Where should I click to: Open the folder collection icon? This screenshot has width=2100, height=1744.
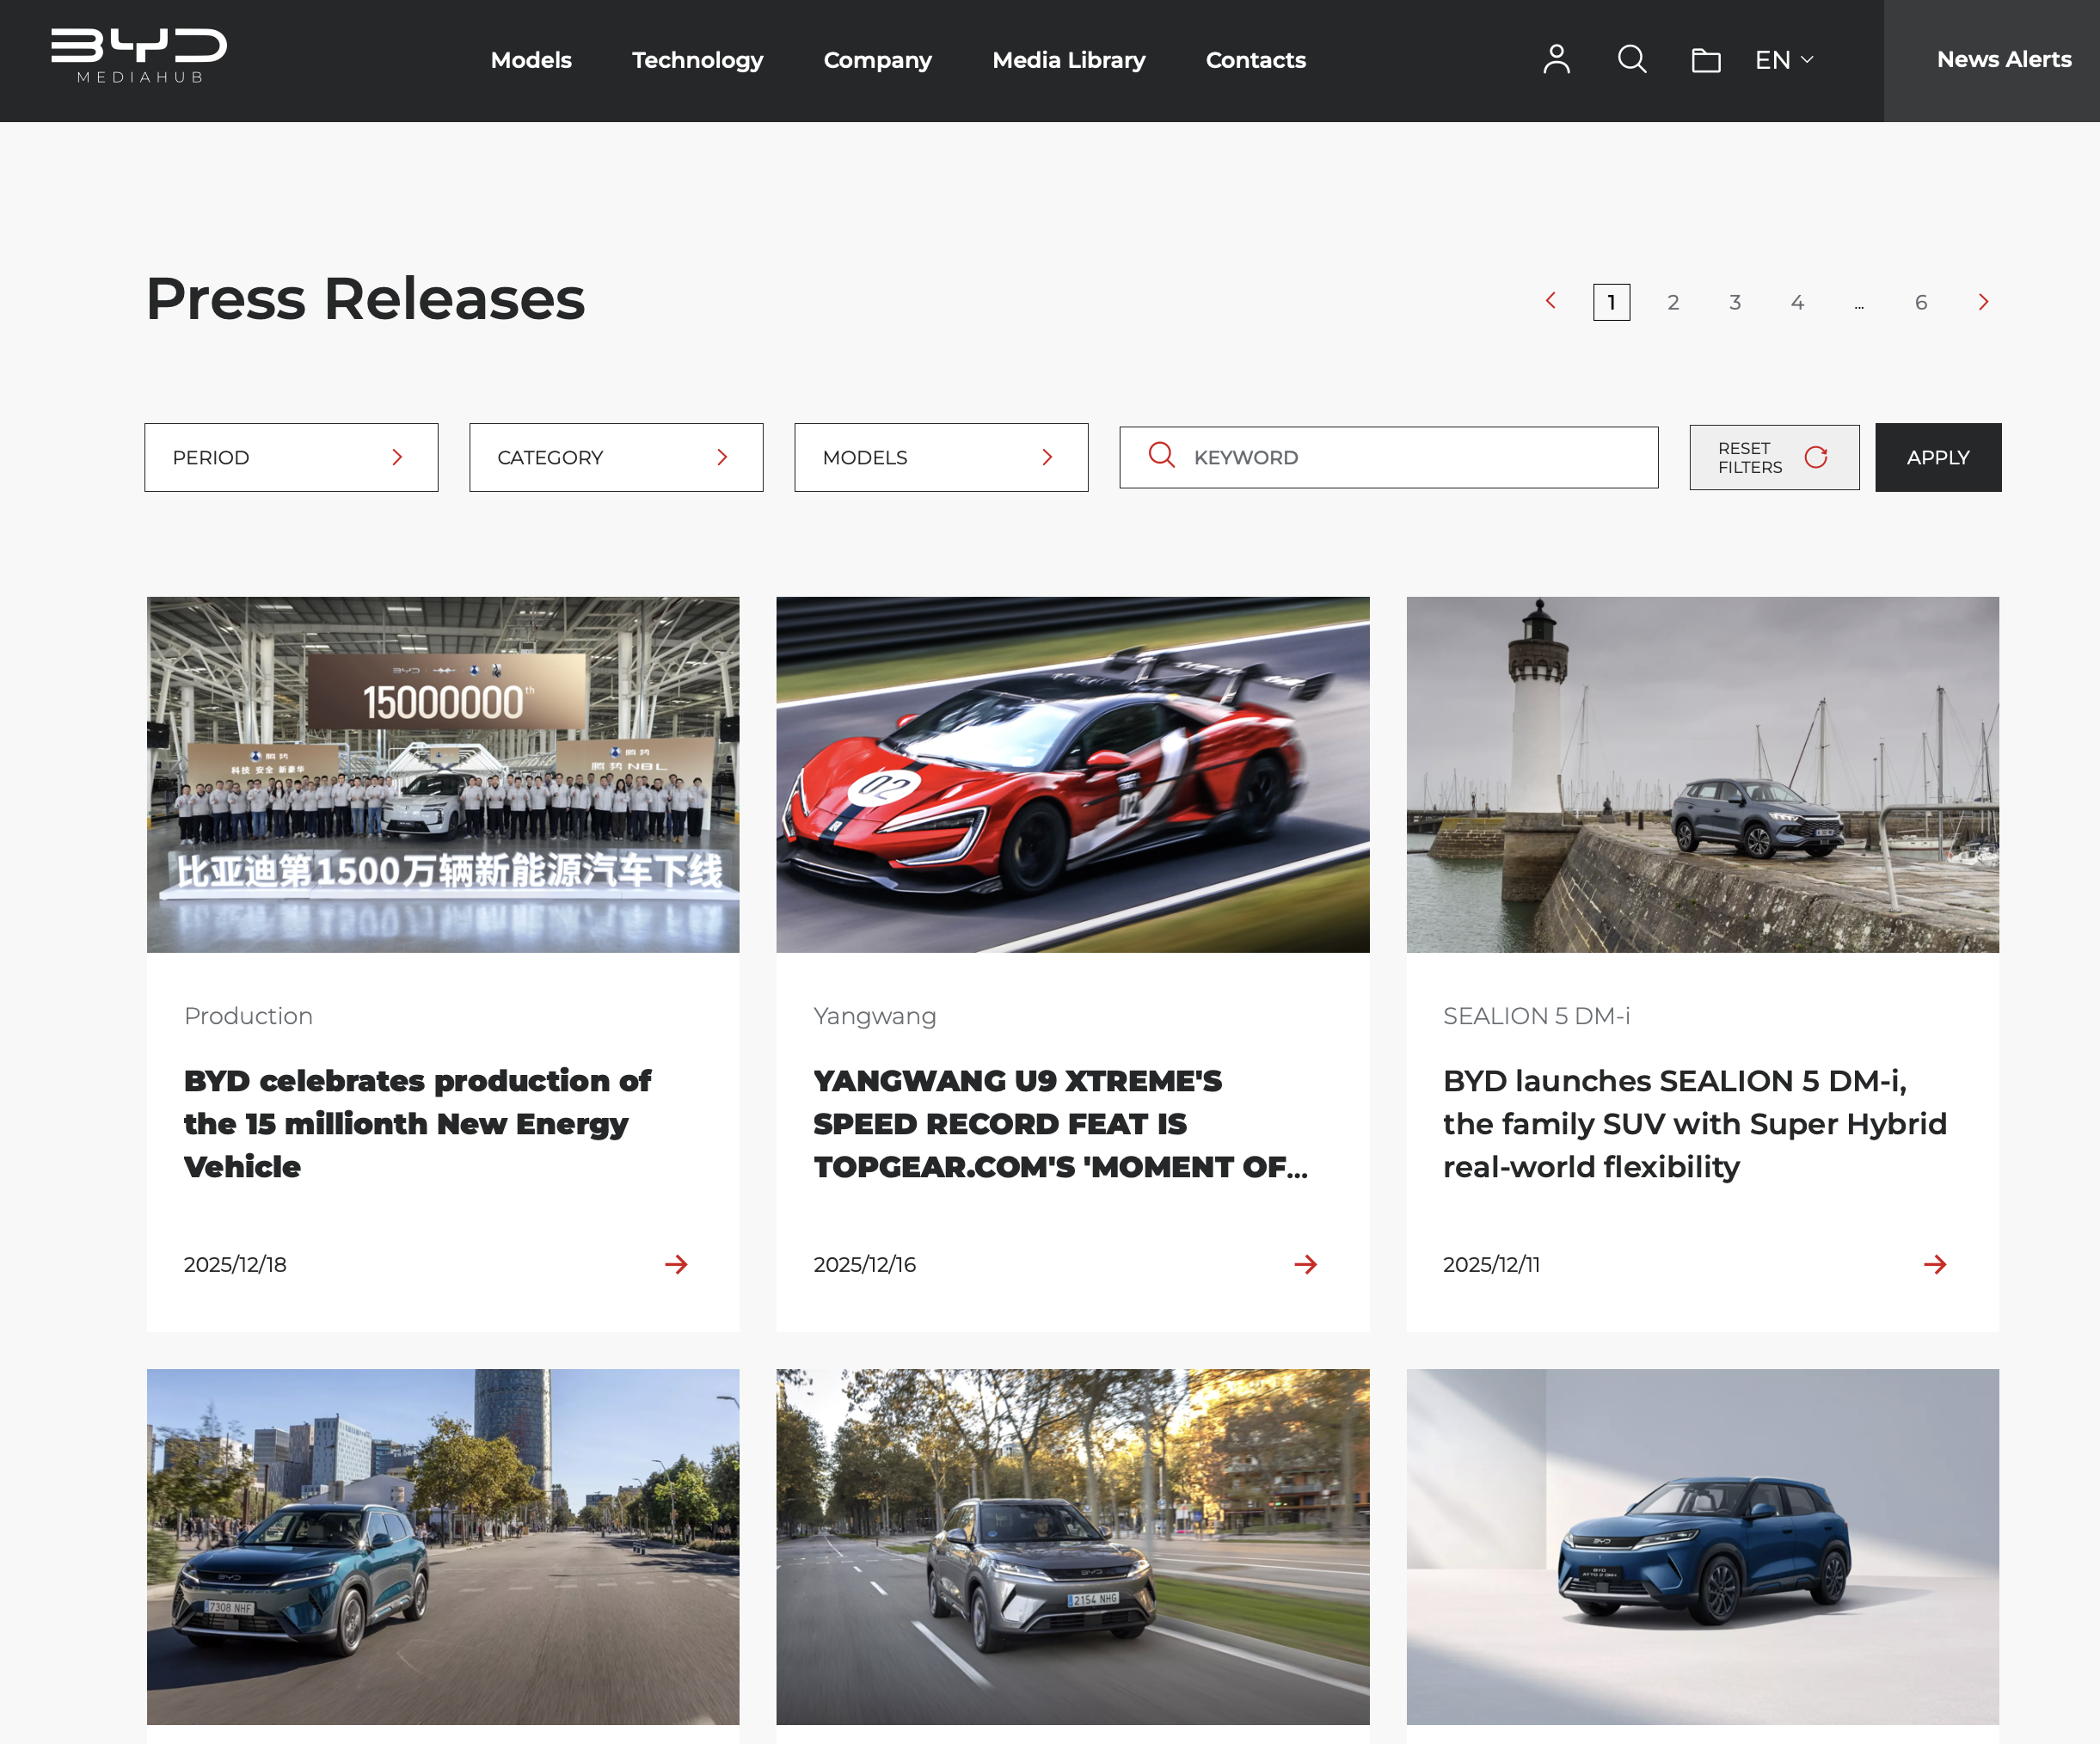1705,61
